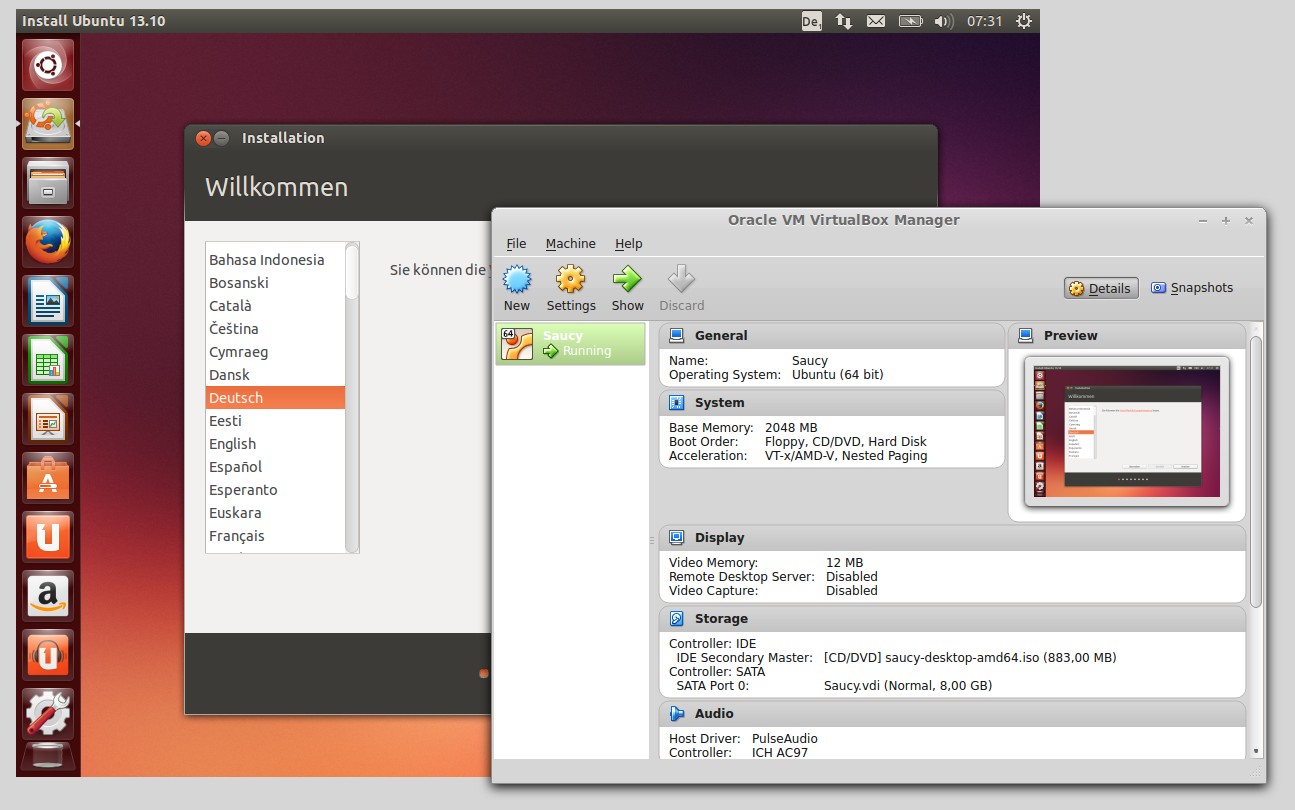Screen dimensions: 1295x810
Task: Click the VirtualBox details vertical scrollbar
Action: [1256, 470]
